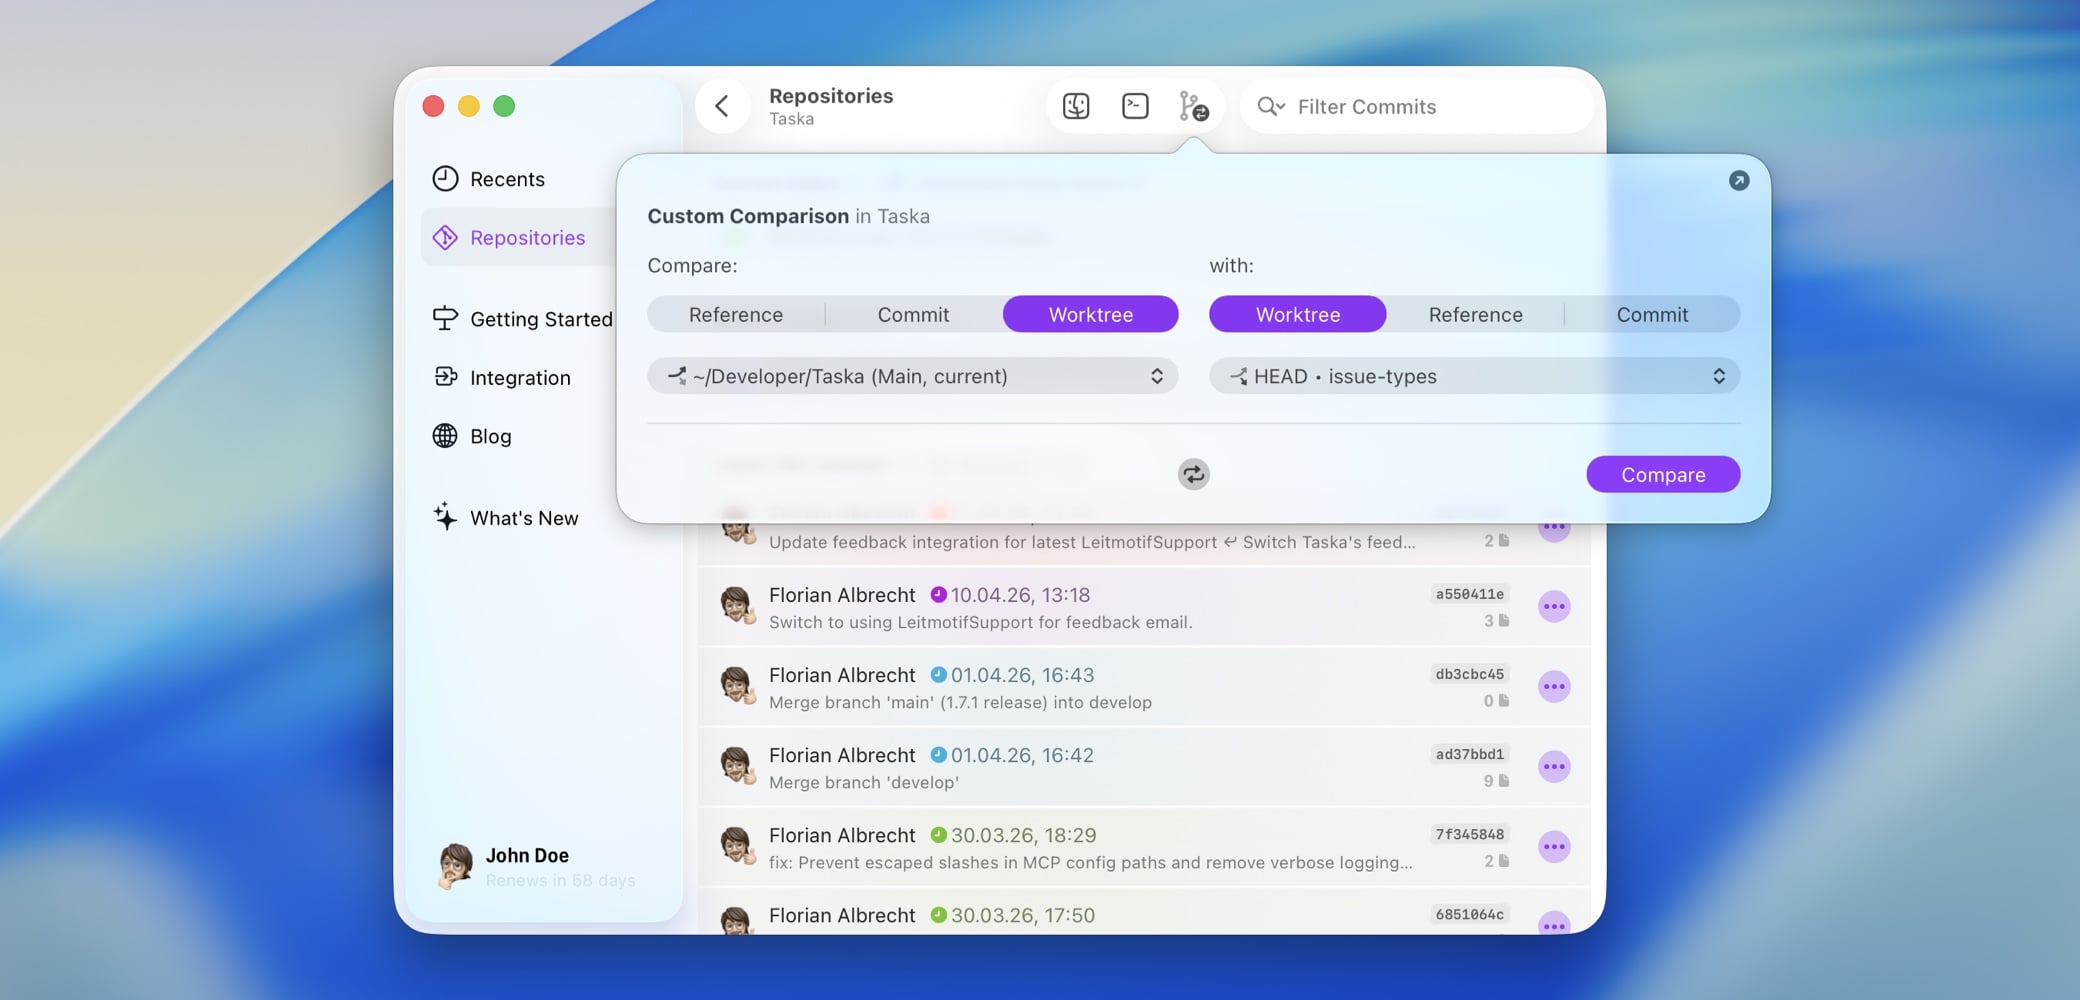
Task: Open Recents in the sidebar
Action: (x=507, y=179)
